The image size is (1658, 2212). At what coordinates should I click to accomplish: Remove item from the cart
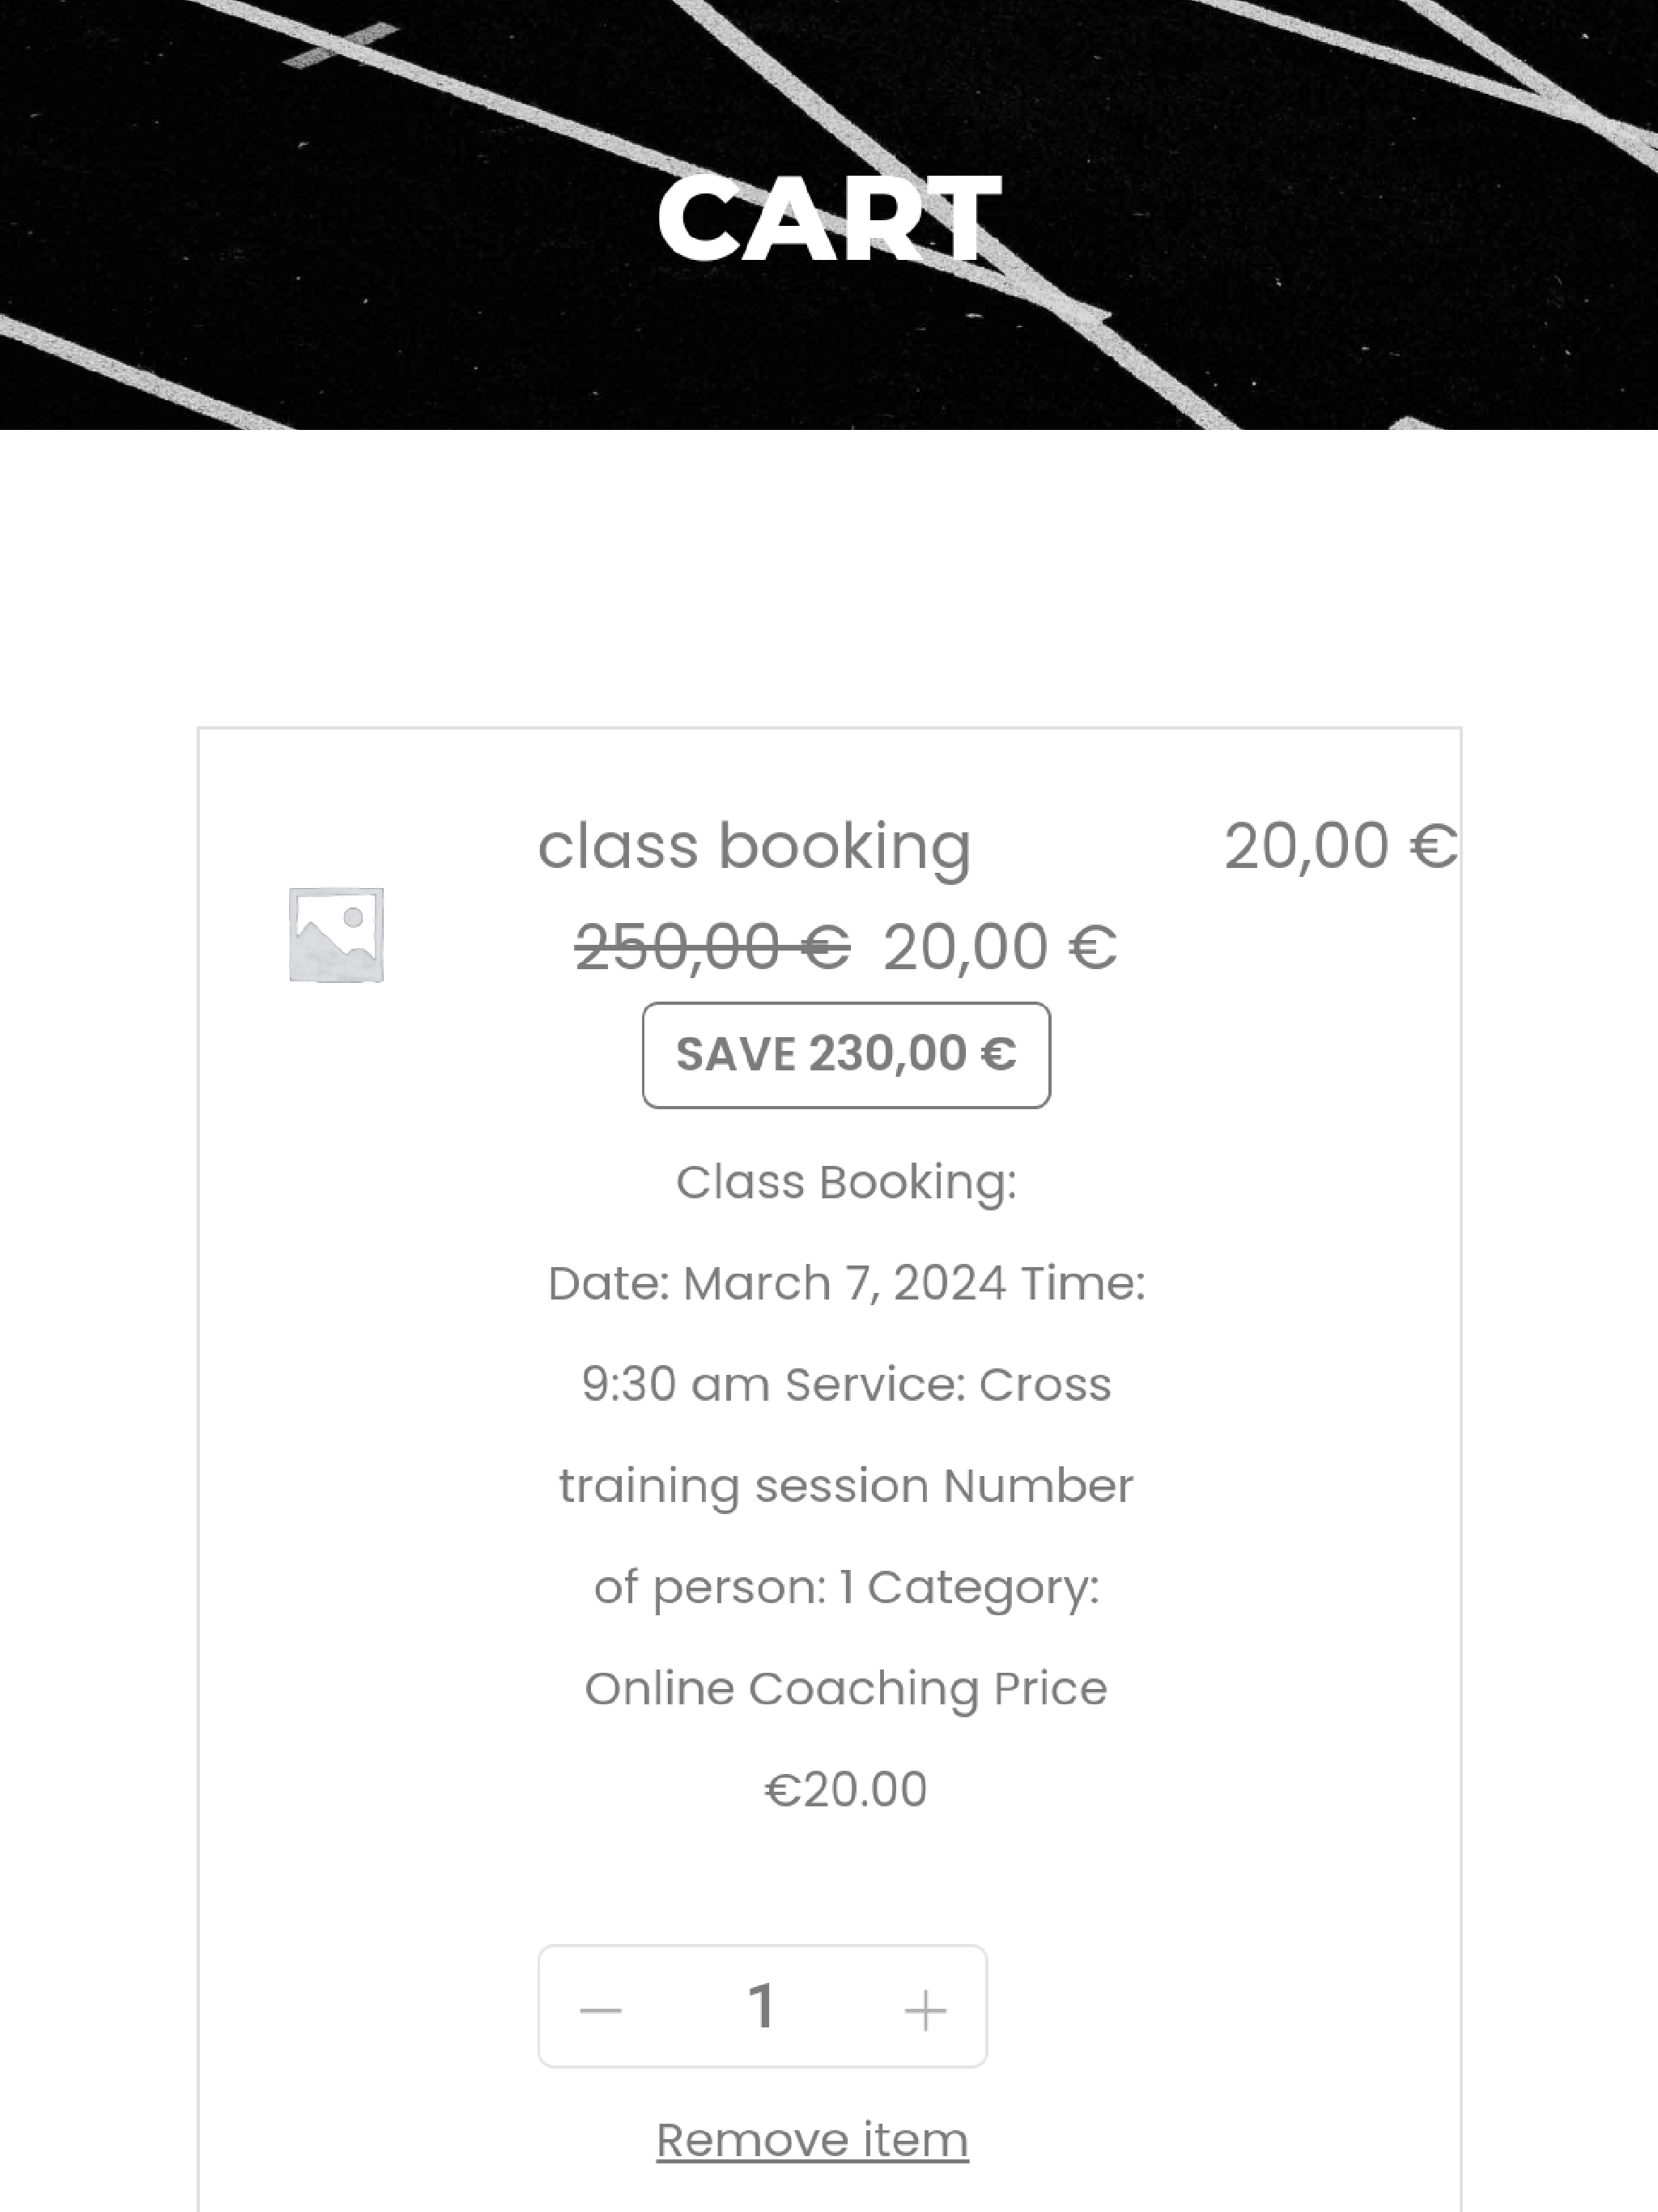point(812,2140)
